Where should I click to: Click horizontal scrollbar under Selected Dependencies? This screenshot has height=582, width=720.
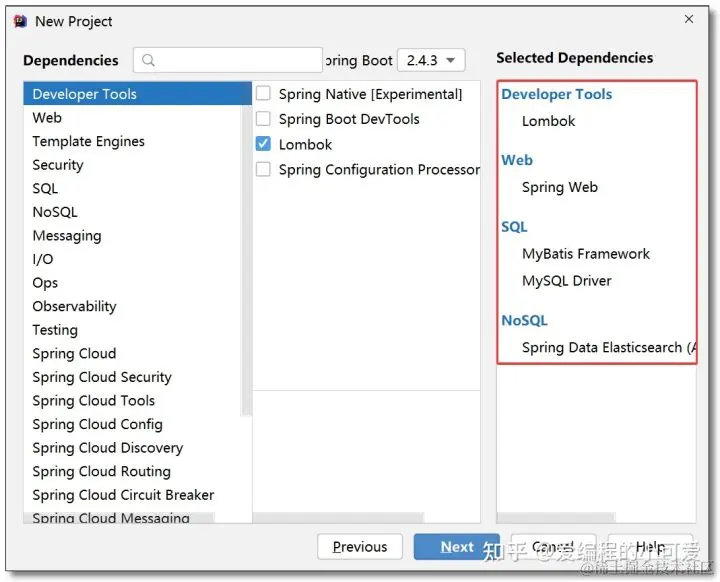pos(556,518)
